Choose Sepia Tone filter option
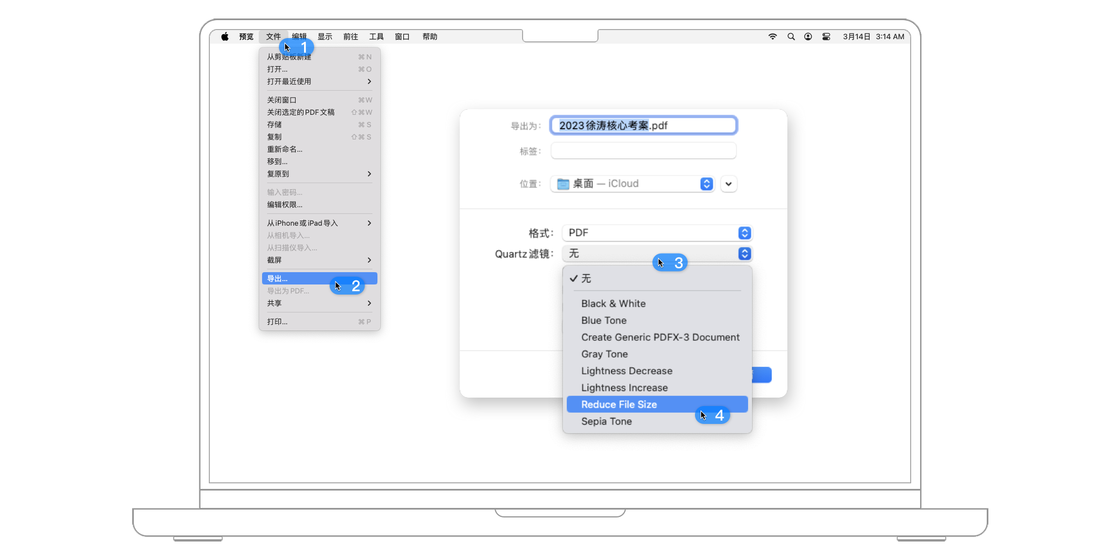 pos(606,422)
